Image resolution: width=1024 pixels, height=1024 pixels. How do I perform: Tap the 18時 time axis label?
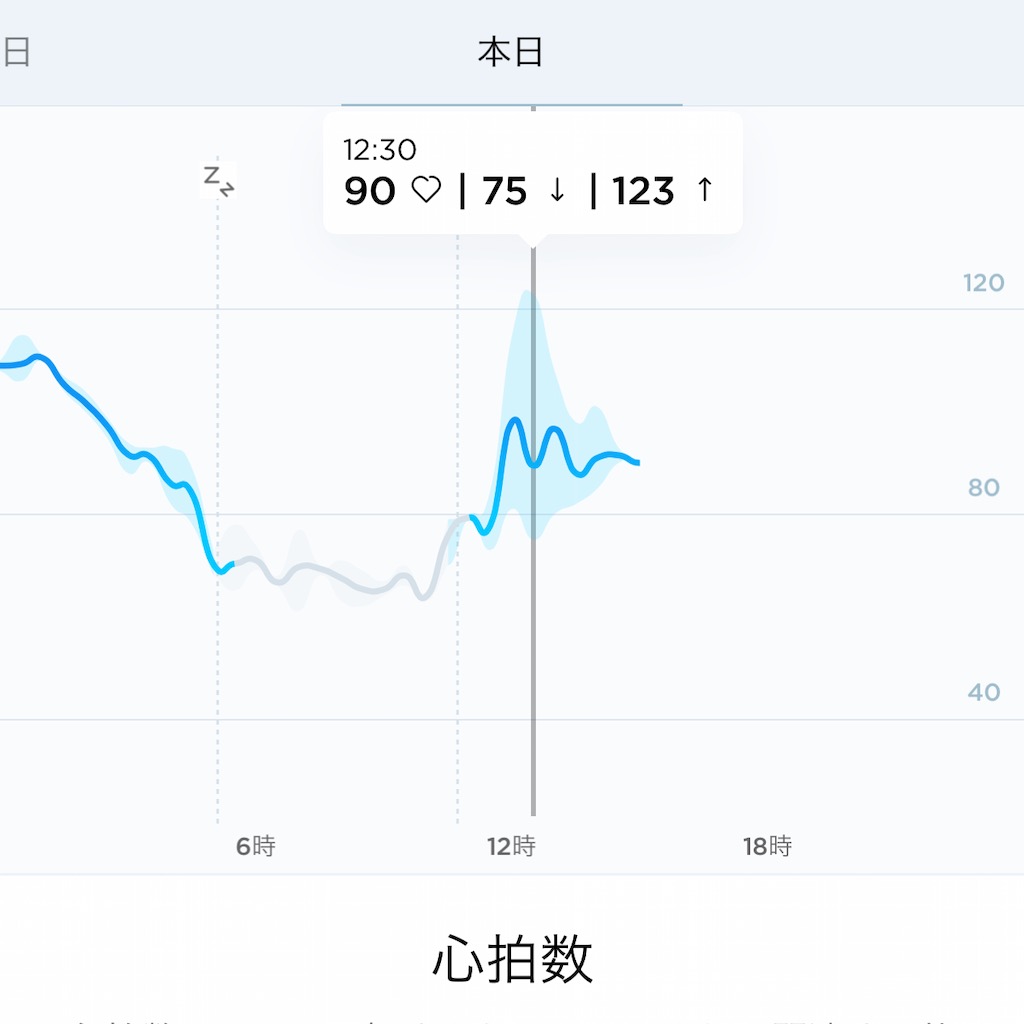pos(767,846)
